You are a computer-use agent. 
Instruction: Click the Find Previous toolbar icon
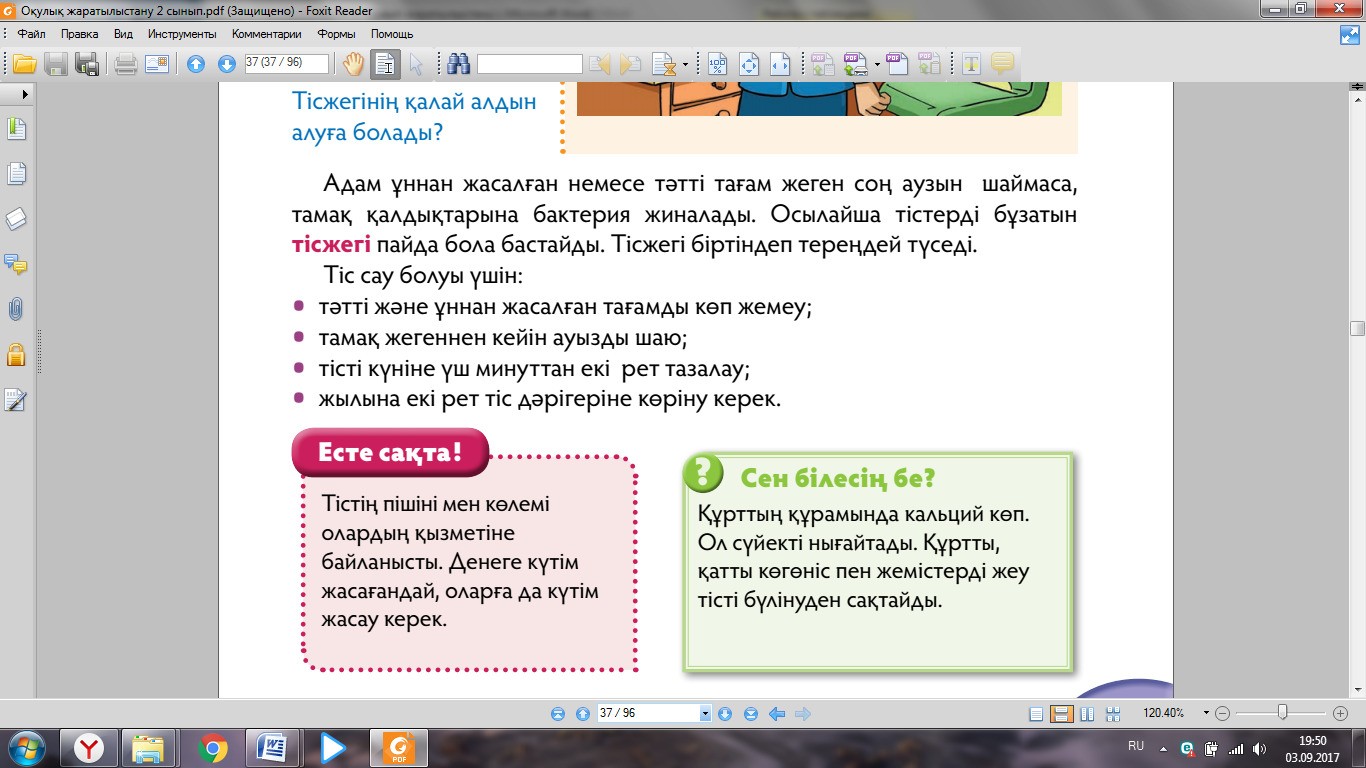600,64
